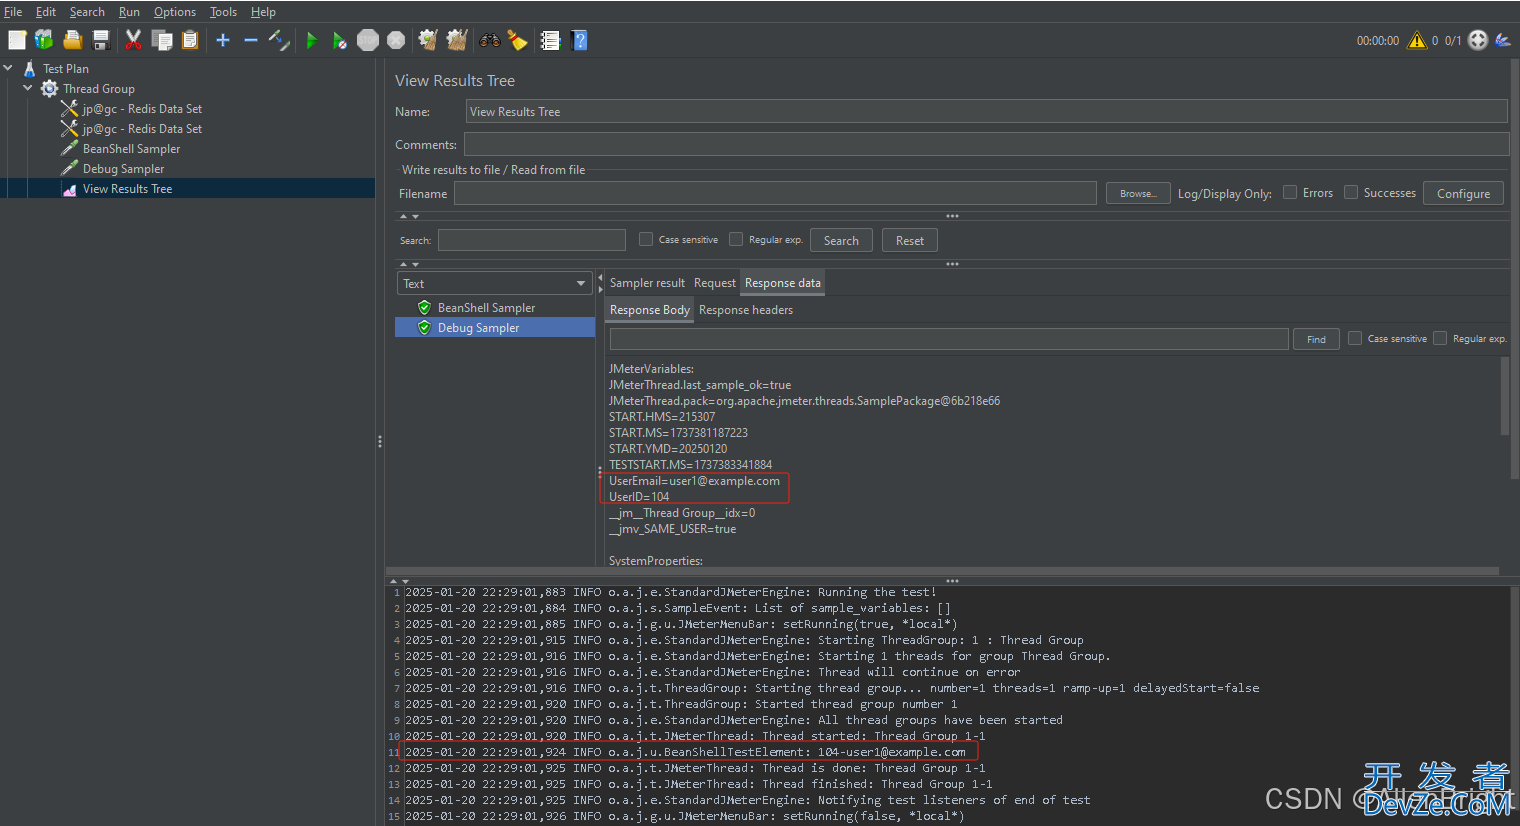The width and height of the screenshot is (1520, 826).
Task: Select Debug Sampler result entry
Action: point(495,327)
